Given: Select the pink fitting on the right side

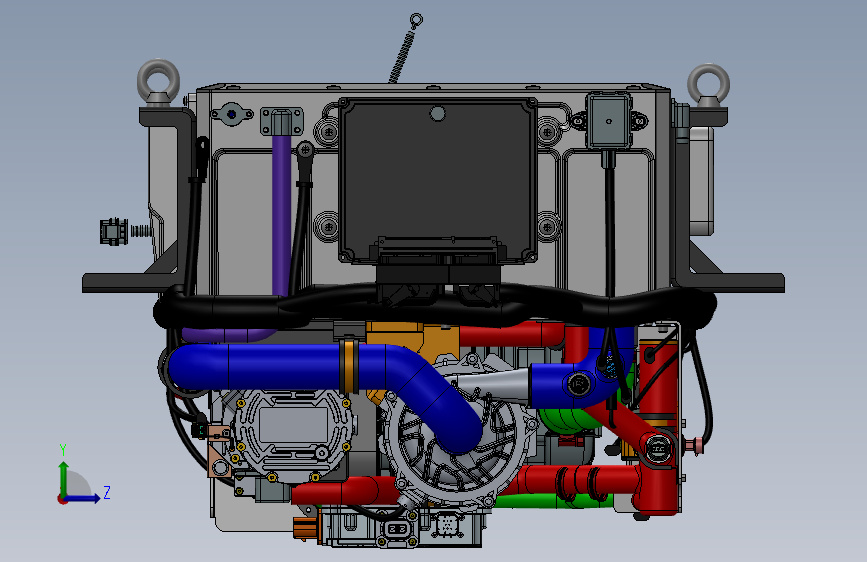Looking at the screenshot, I should (x=696, y=444).
